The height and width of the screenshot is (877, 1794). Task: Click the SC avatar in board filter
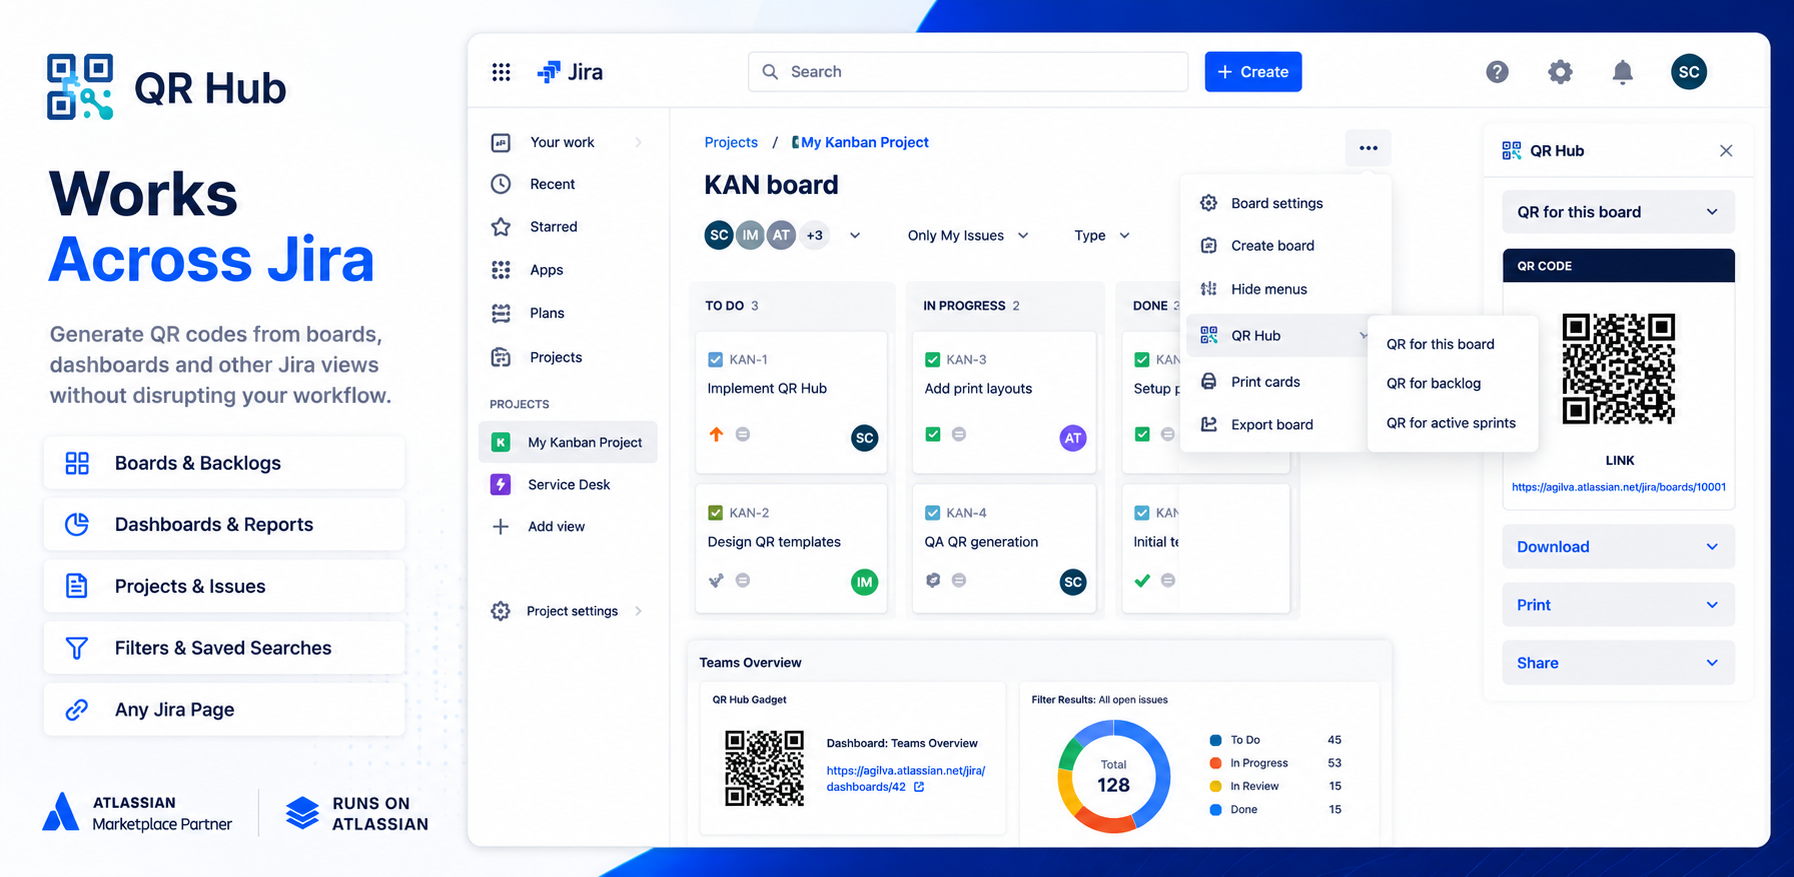719,236
